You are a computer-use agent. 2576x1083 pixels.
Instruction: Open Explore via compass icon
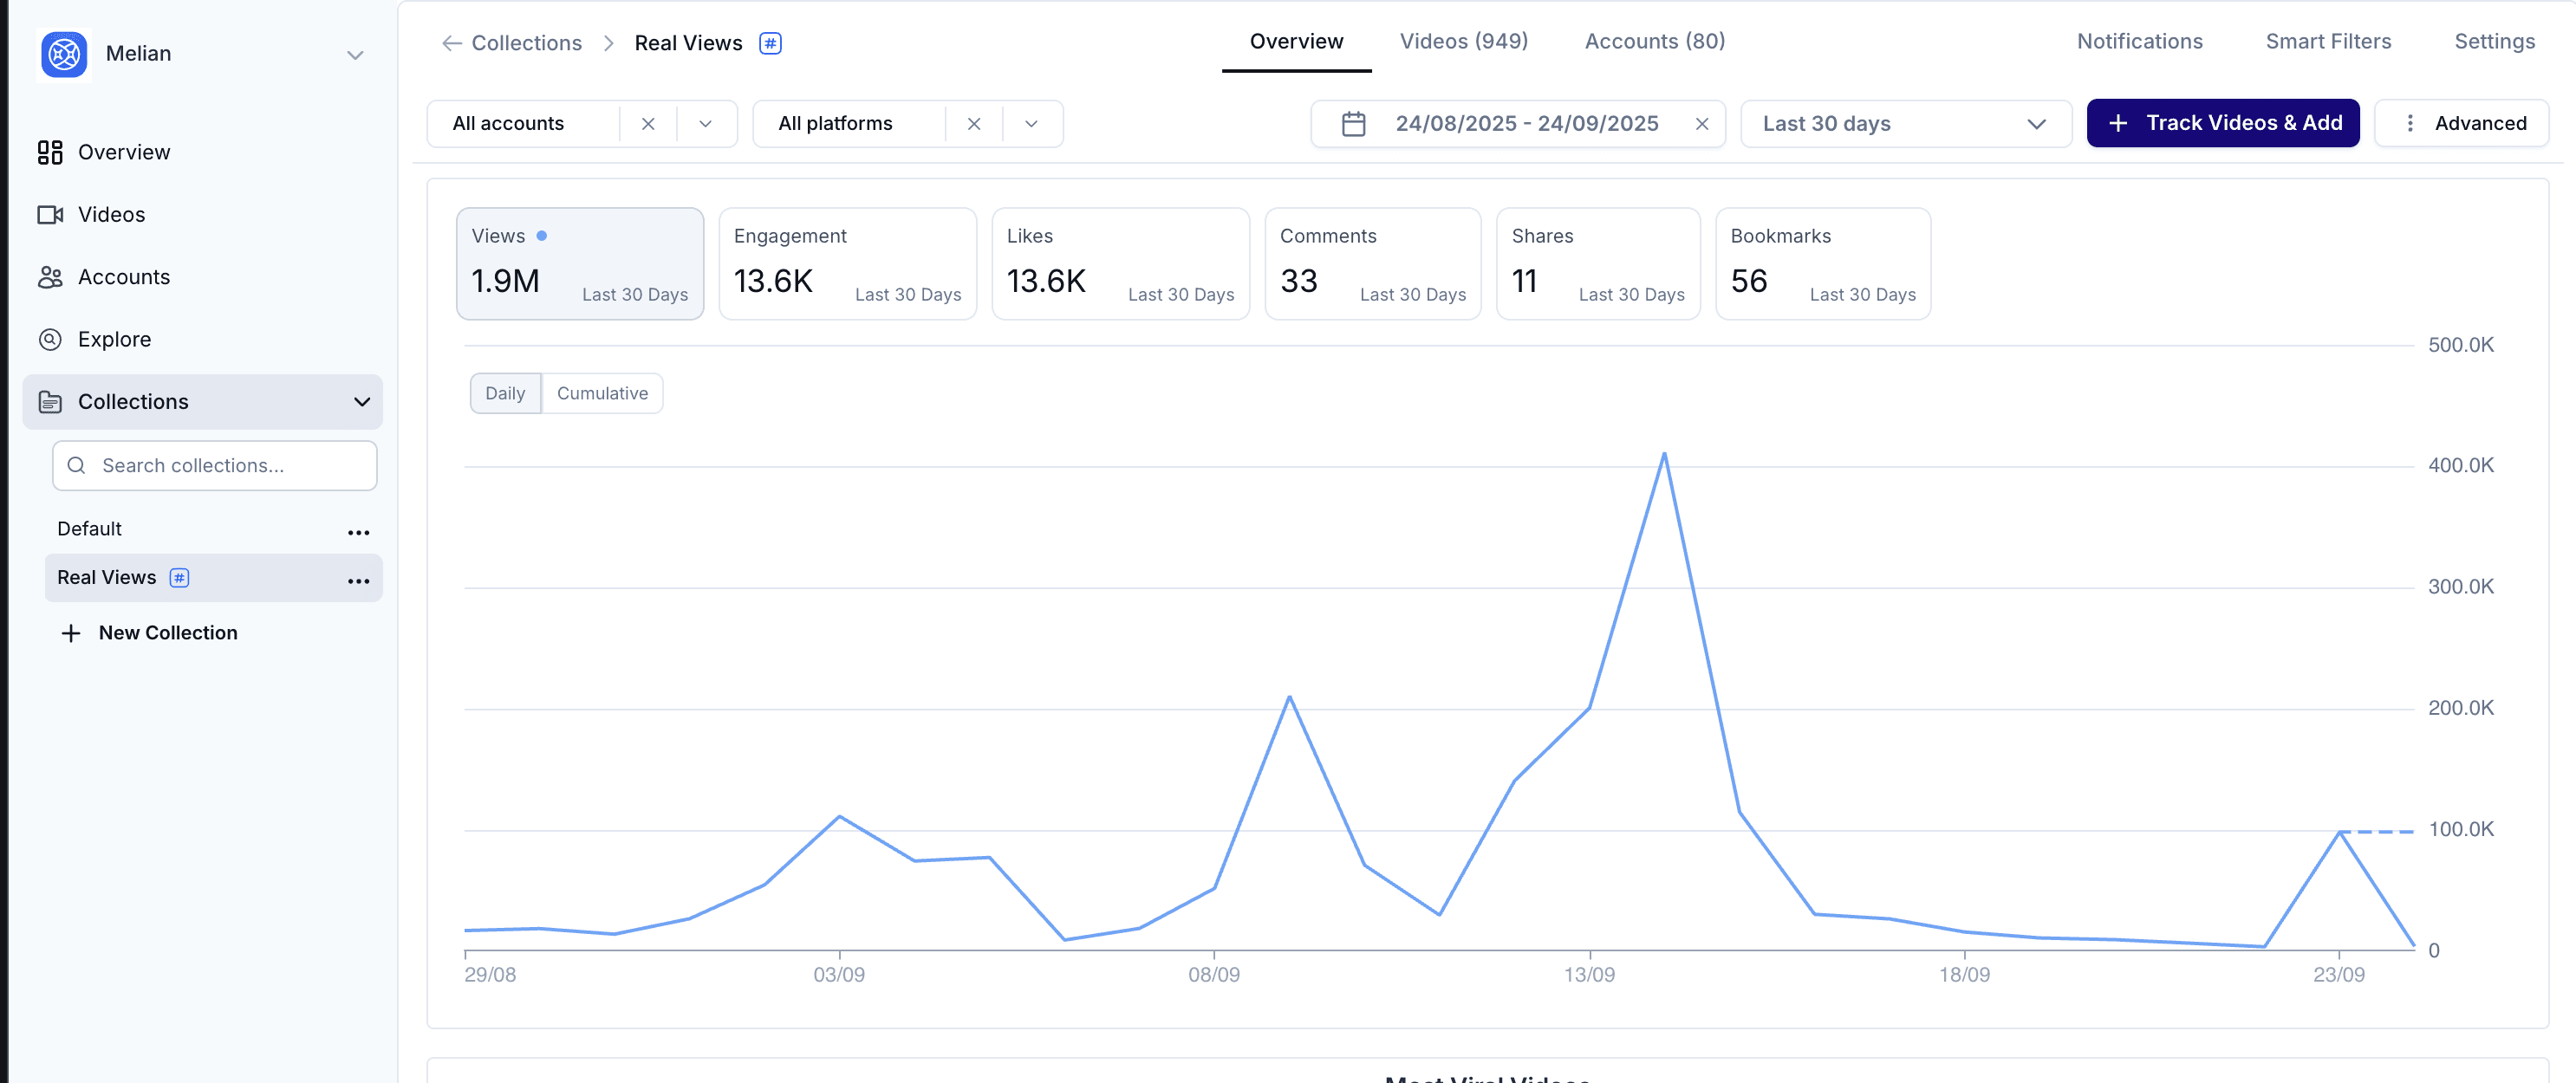point(50,340)
